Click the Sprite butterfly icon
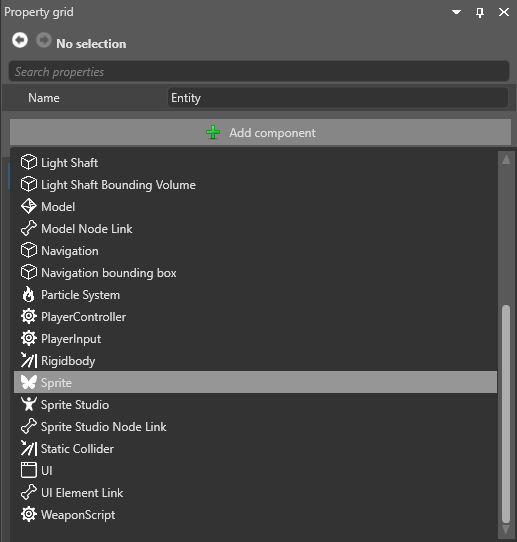 pyautogui.click(x=29, y=382)
